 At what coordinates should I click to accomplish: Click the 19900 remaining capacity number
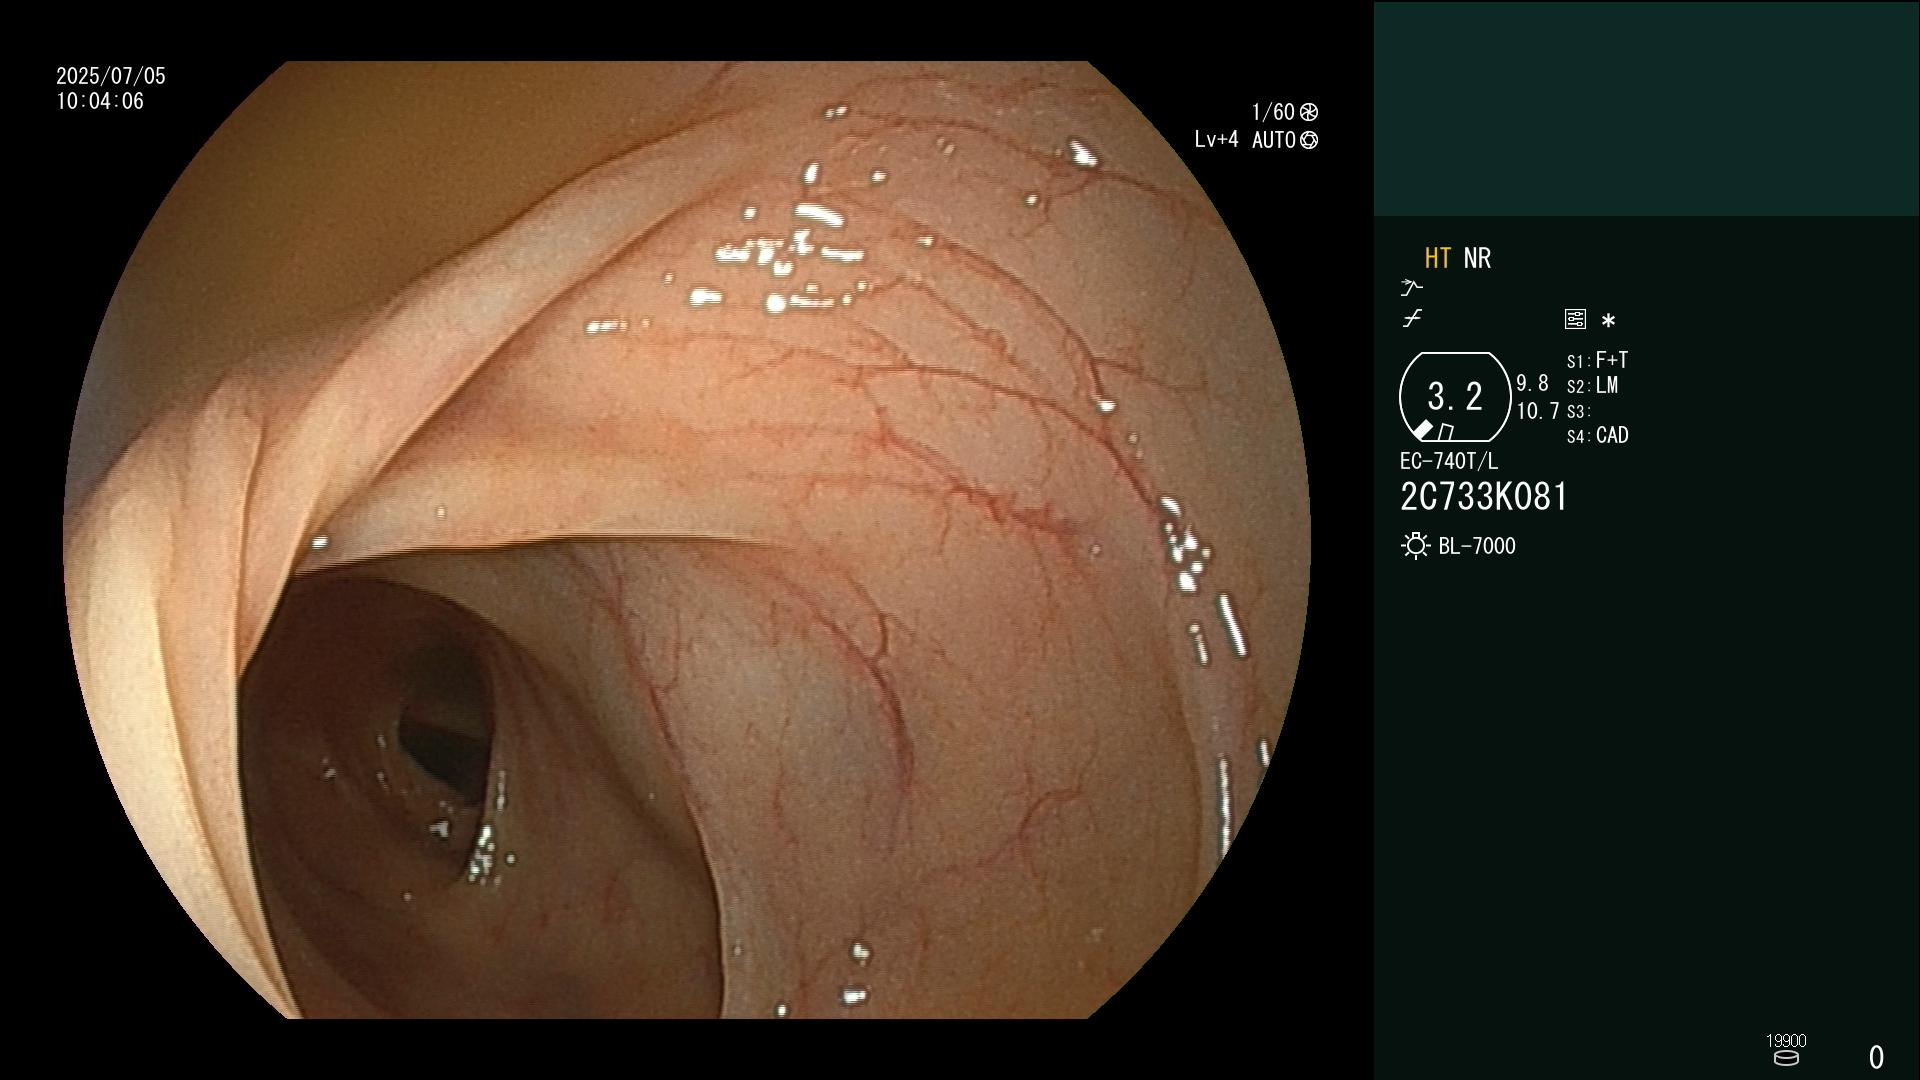coord(1786,1041)
